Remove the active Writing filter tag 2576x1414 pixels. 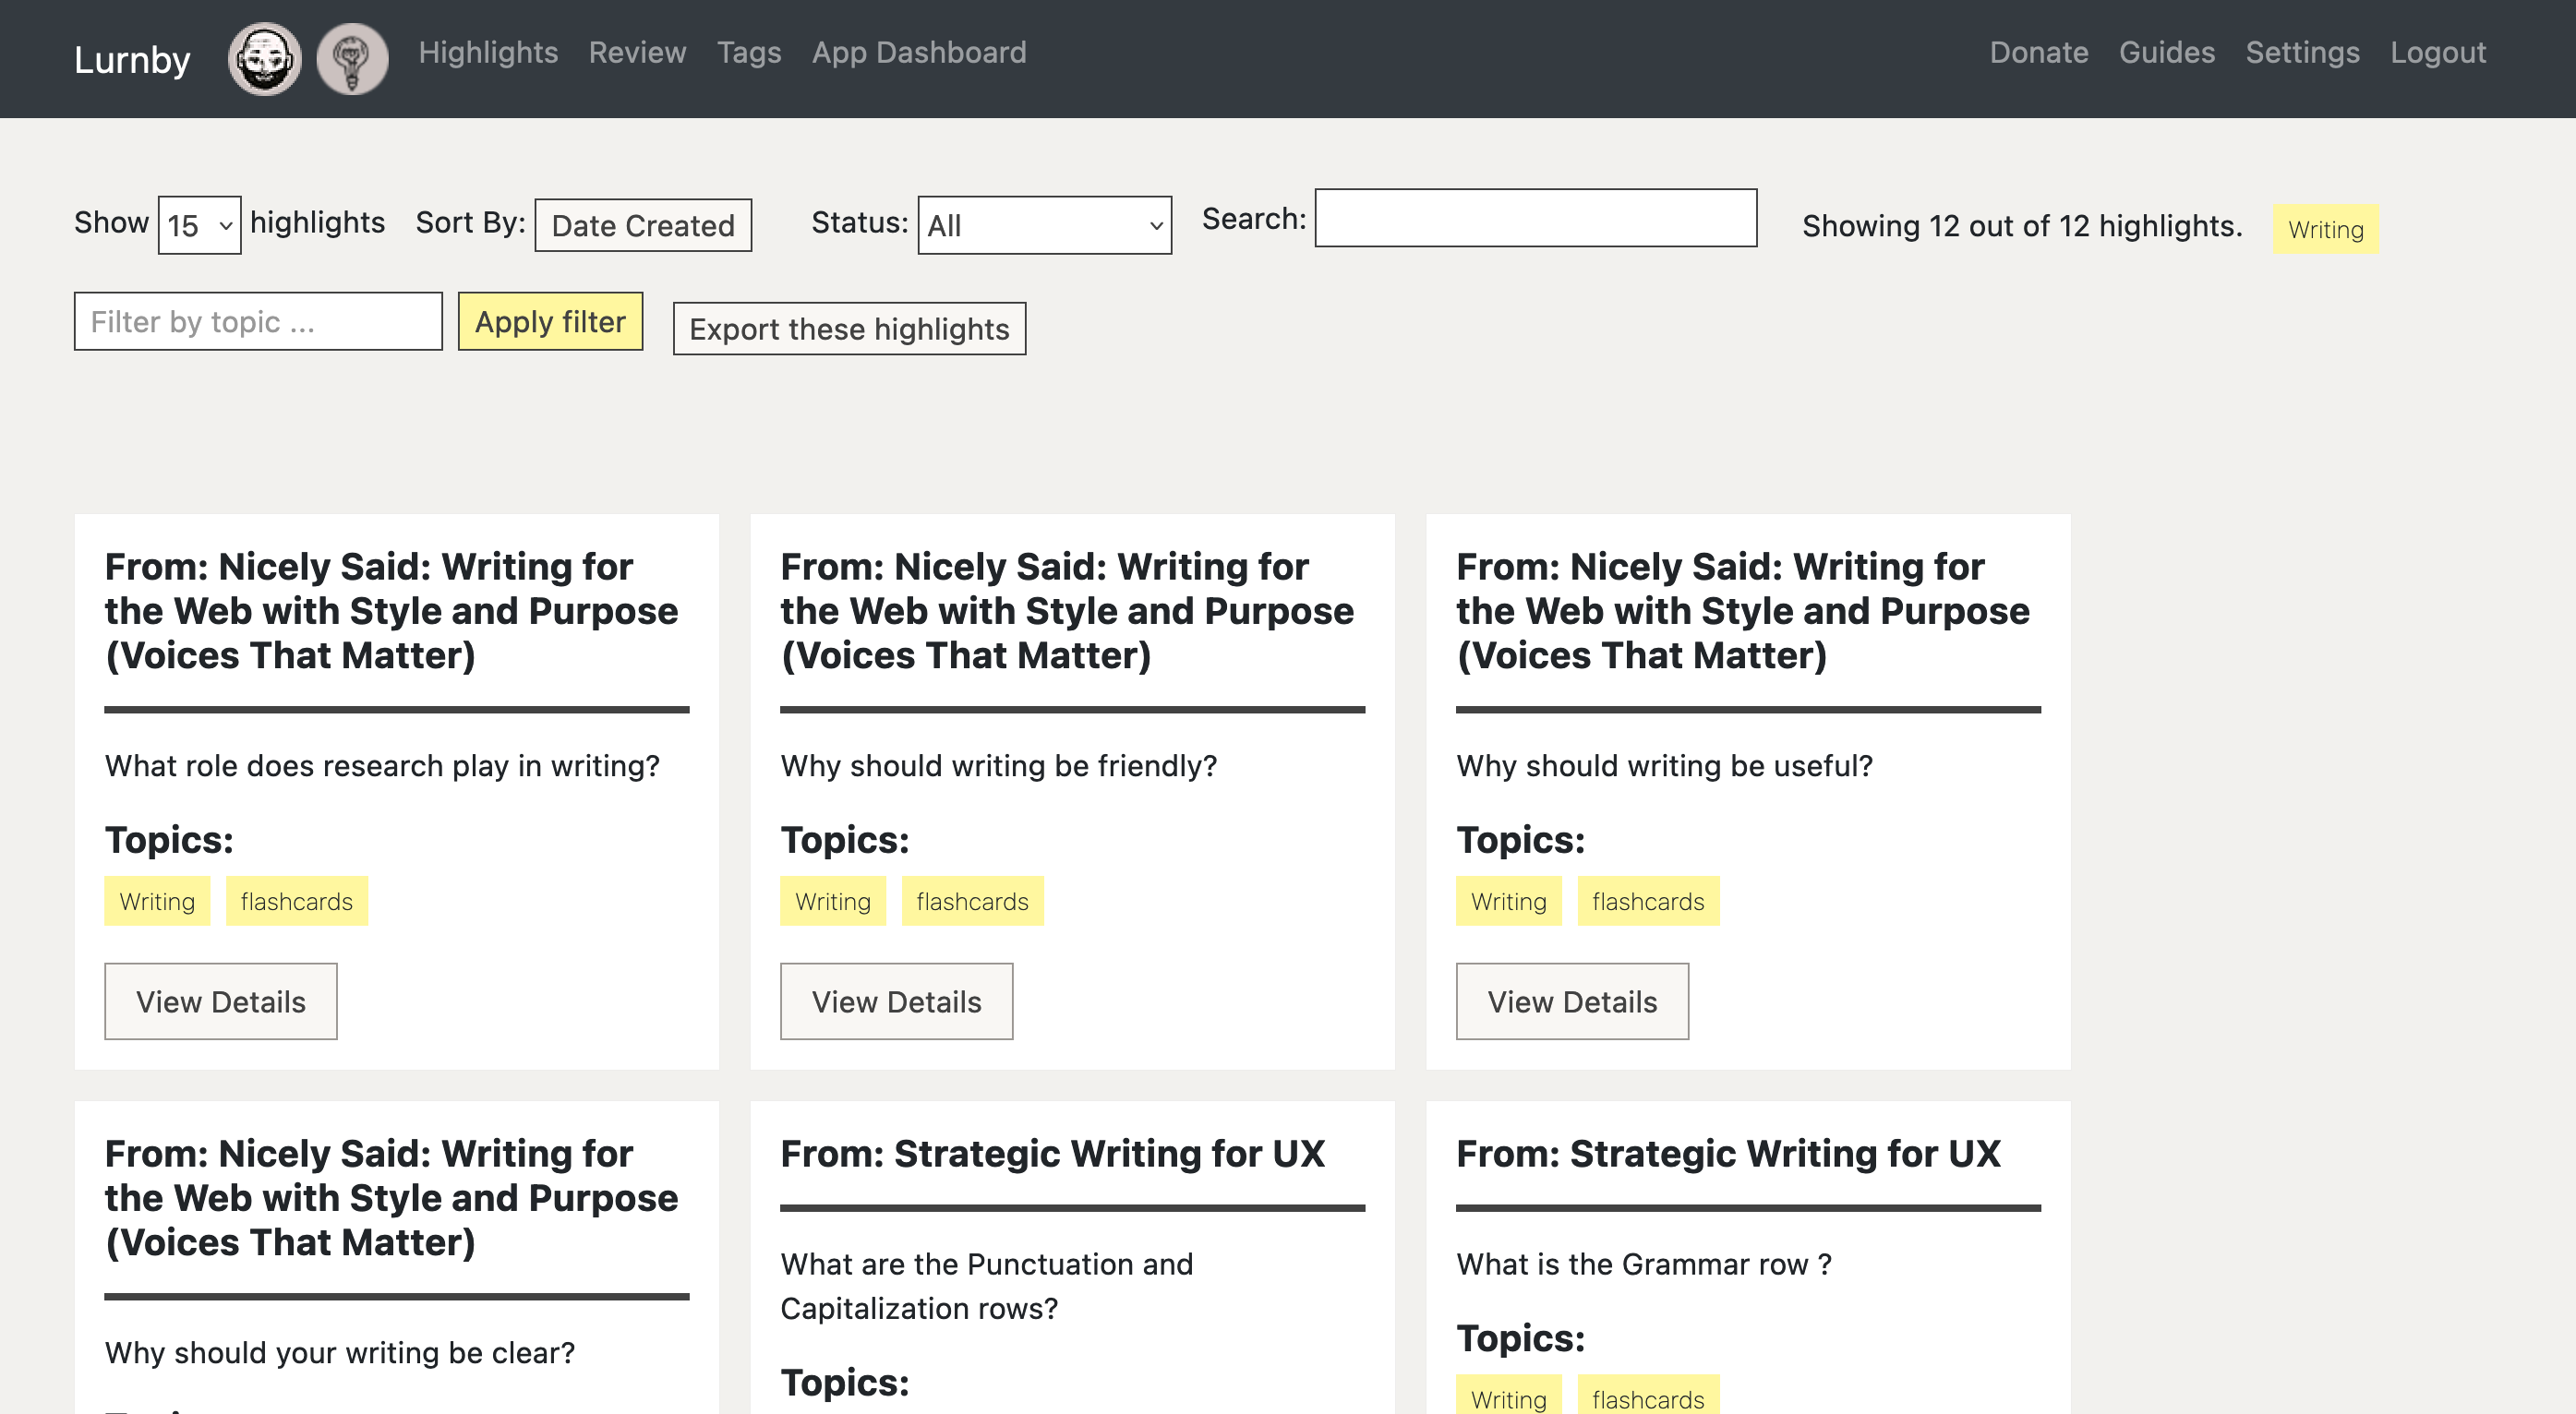(2325, 229)
